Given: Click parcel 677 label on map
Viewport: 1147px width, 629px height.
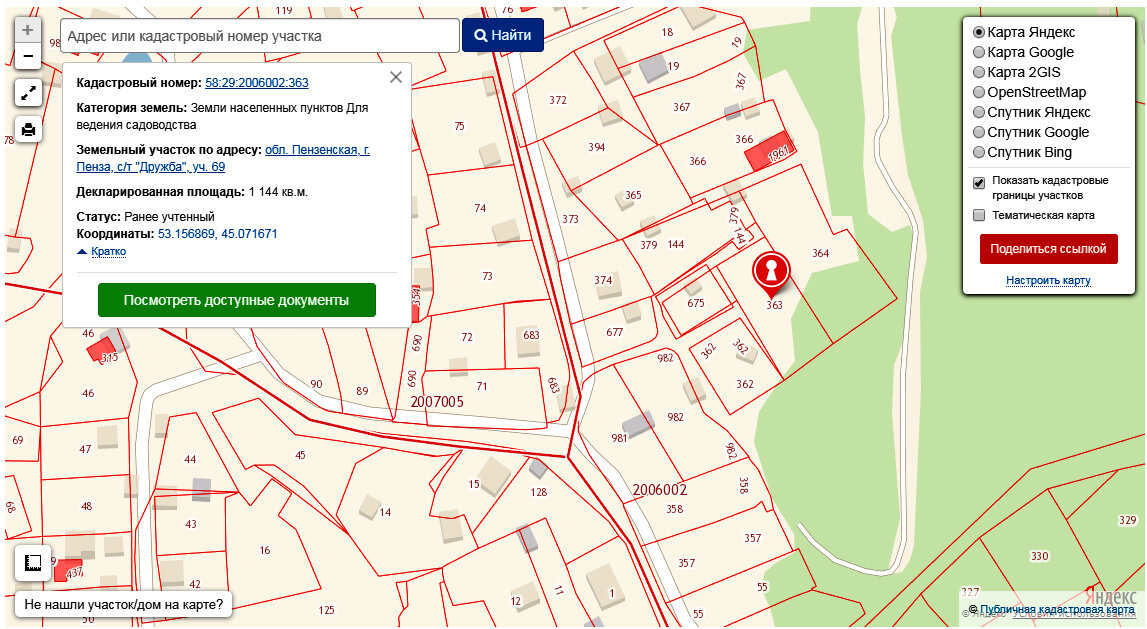Looking at the screenshot, I should pos(614,332).
